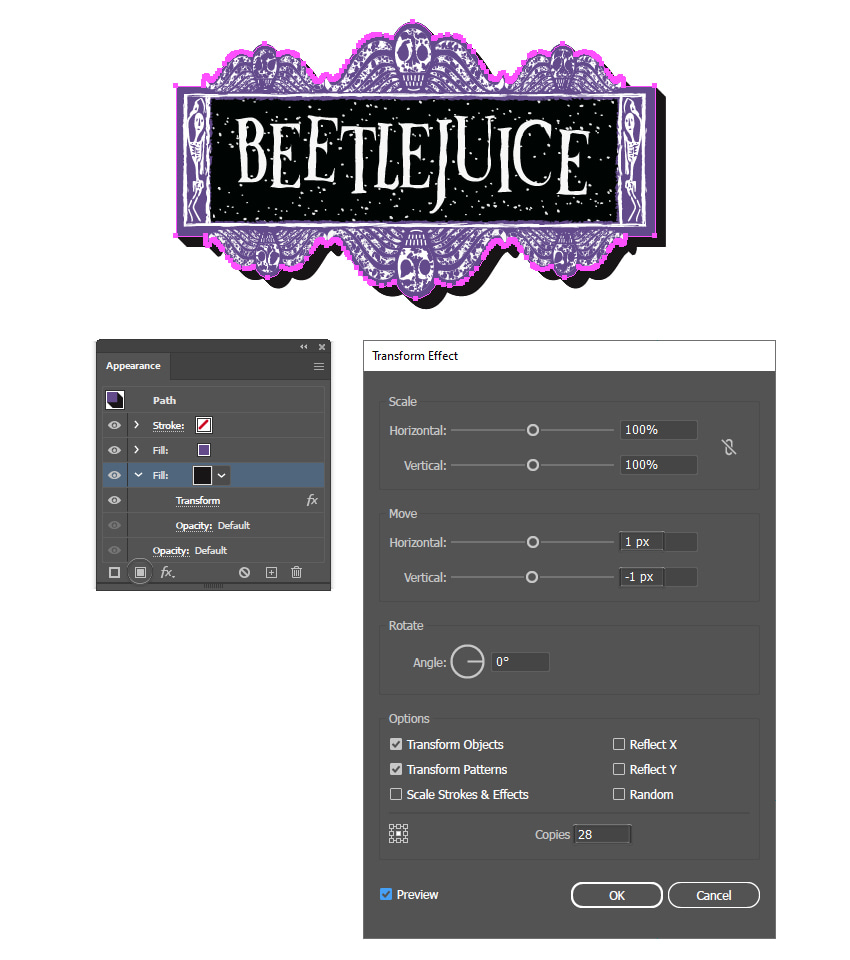Check the Reflect X option
This screenshot has width=850, height=960.
619,744
